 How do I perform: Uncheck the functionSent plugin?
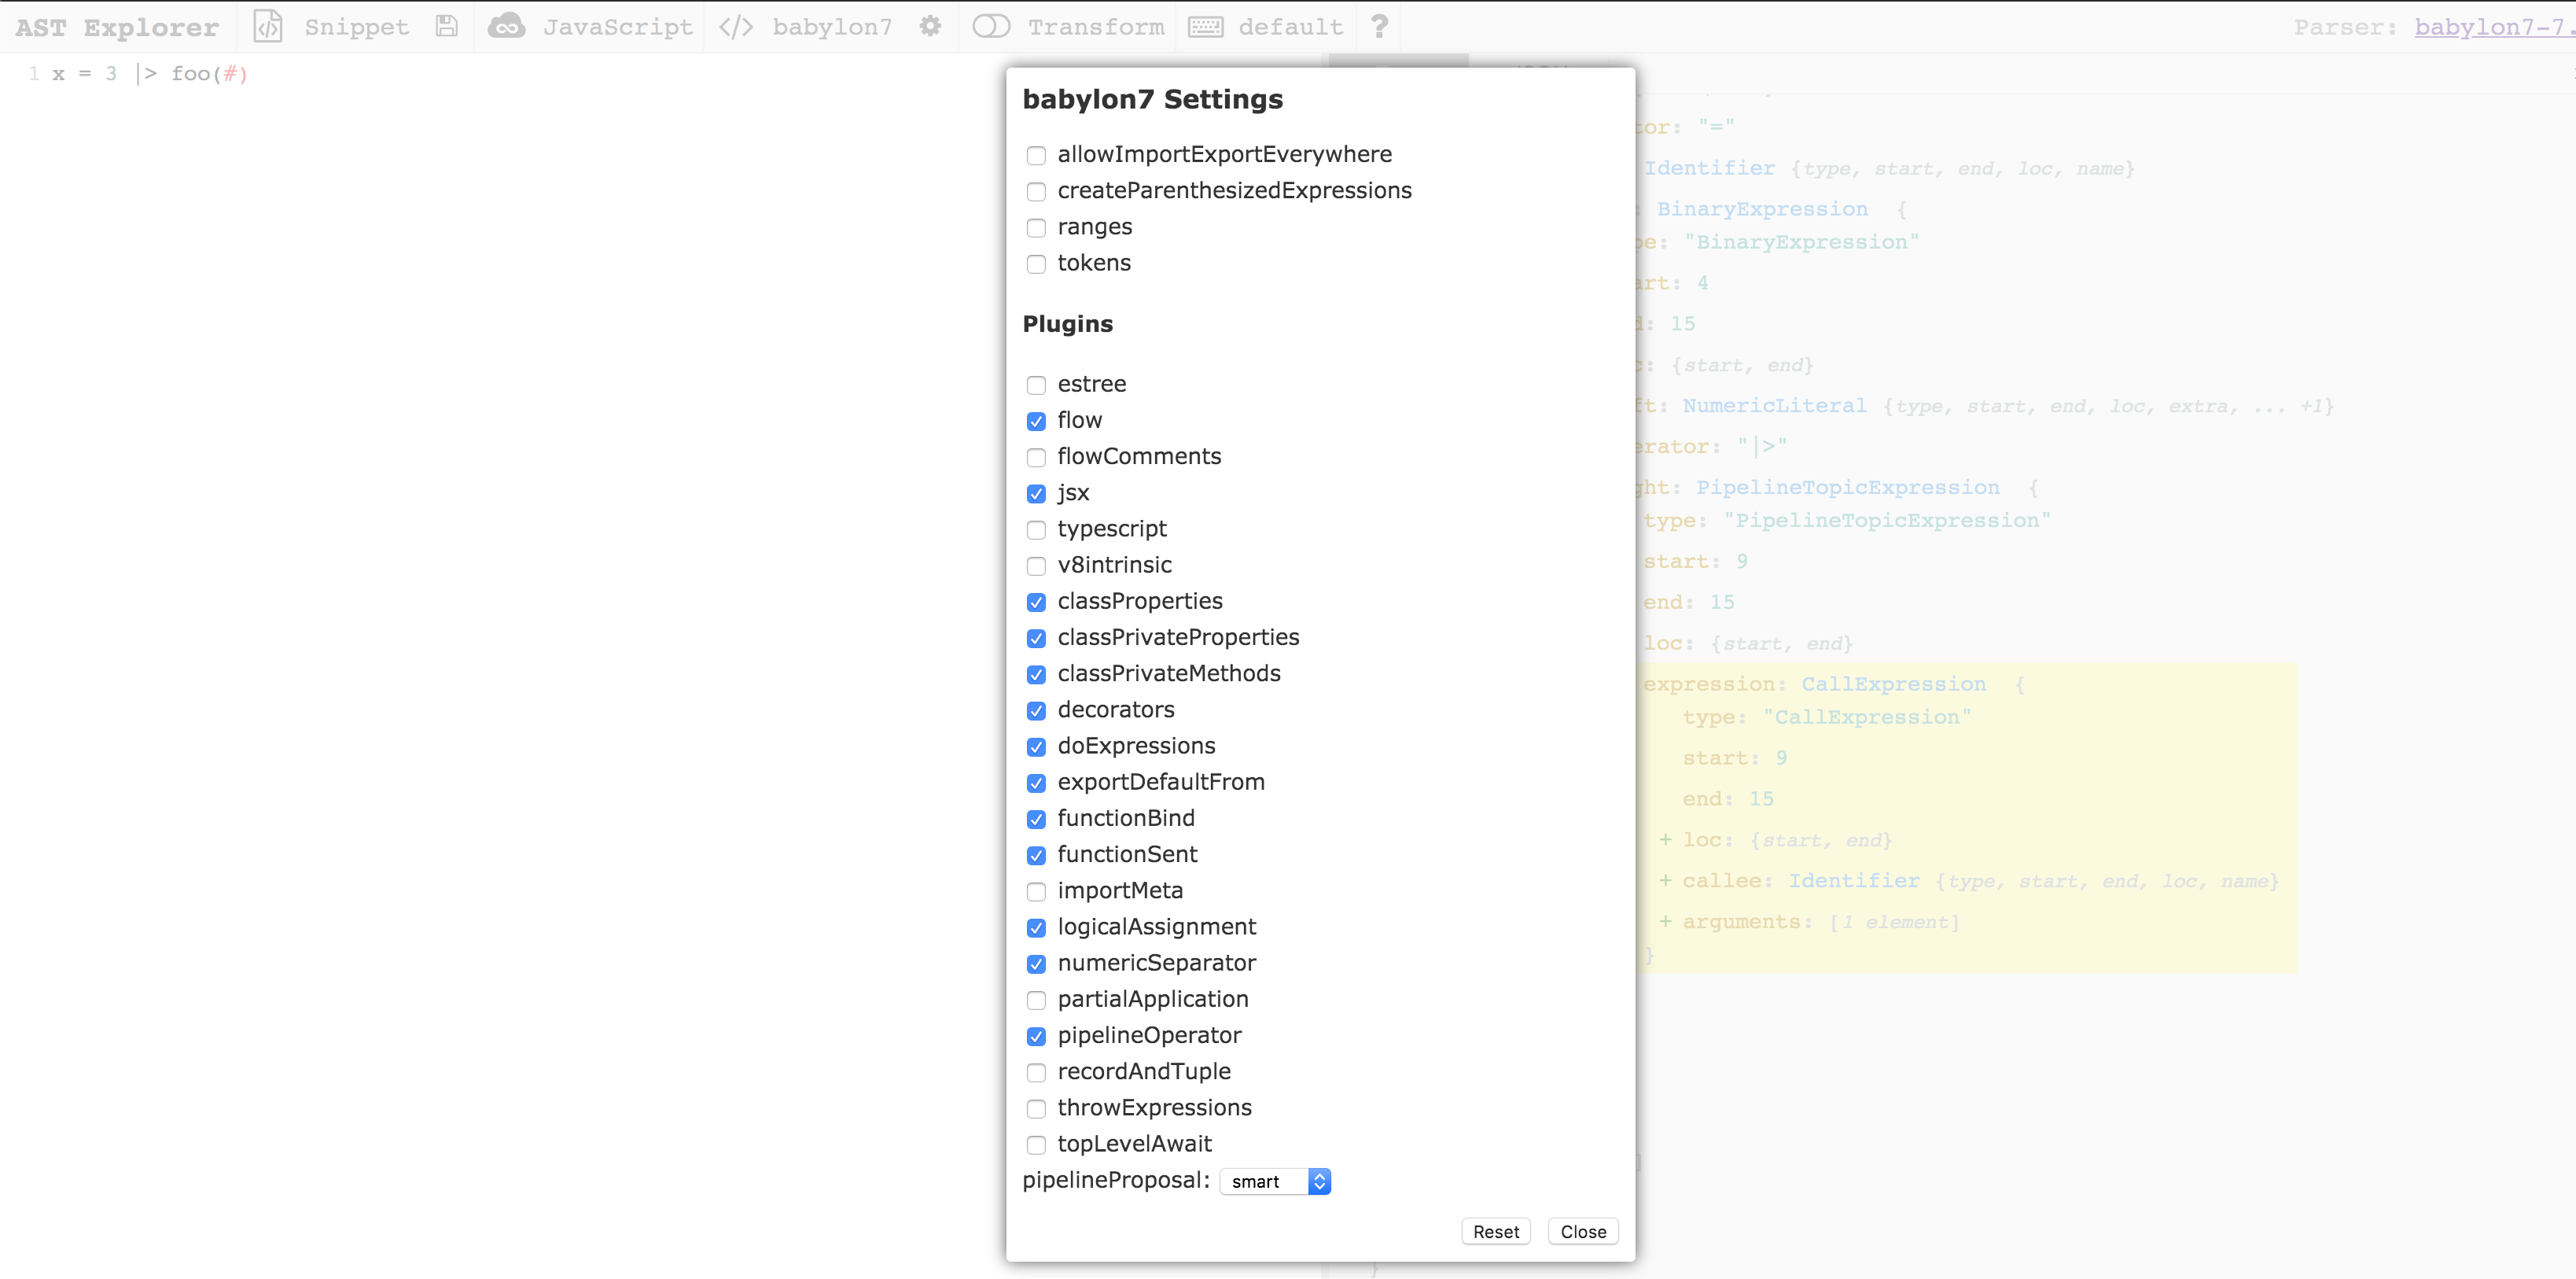1036,855
